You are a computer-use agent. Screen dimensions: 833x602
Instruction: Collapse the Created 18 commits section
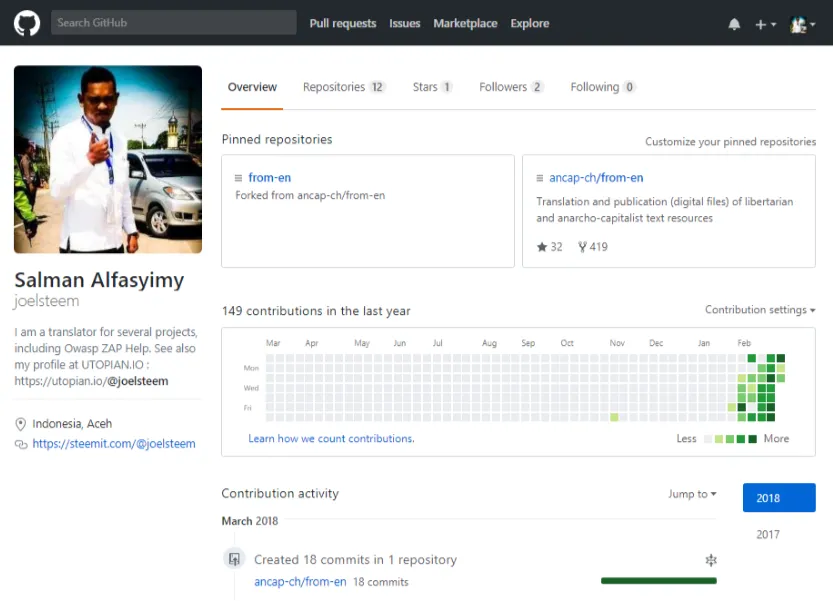(x=711, y=560)
